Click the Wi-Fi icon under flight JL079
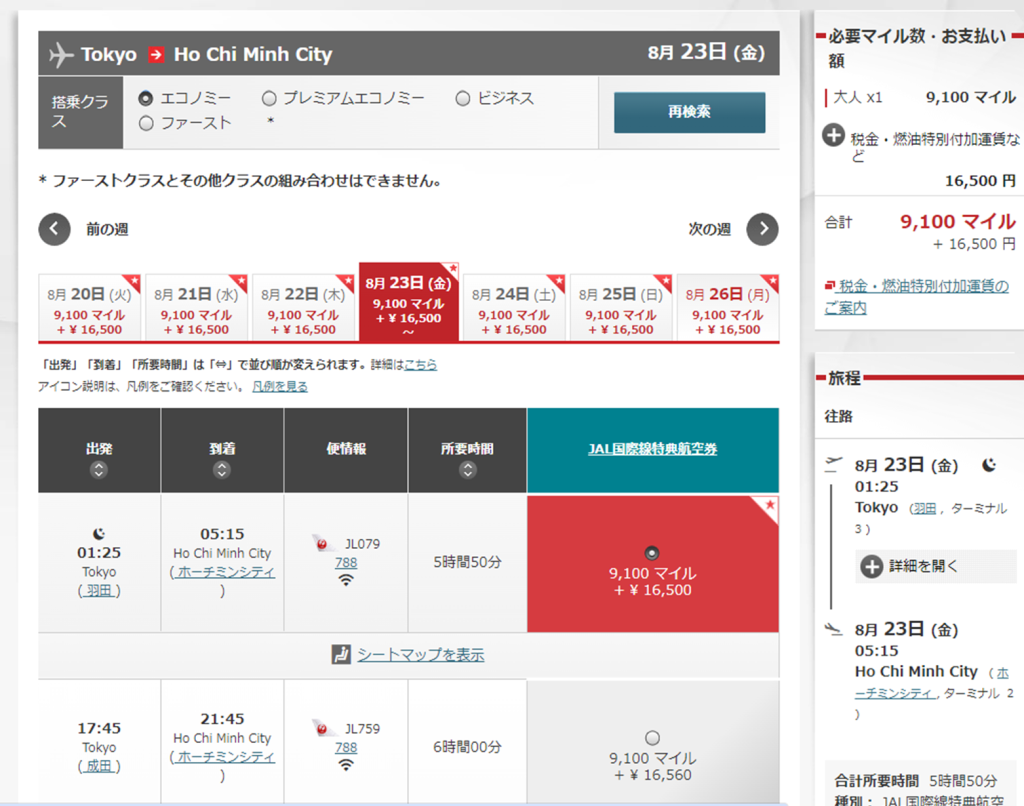 click(346, 580)
